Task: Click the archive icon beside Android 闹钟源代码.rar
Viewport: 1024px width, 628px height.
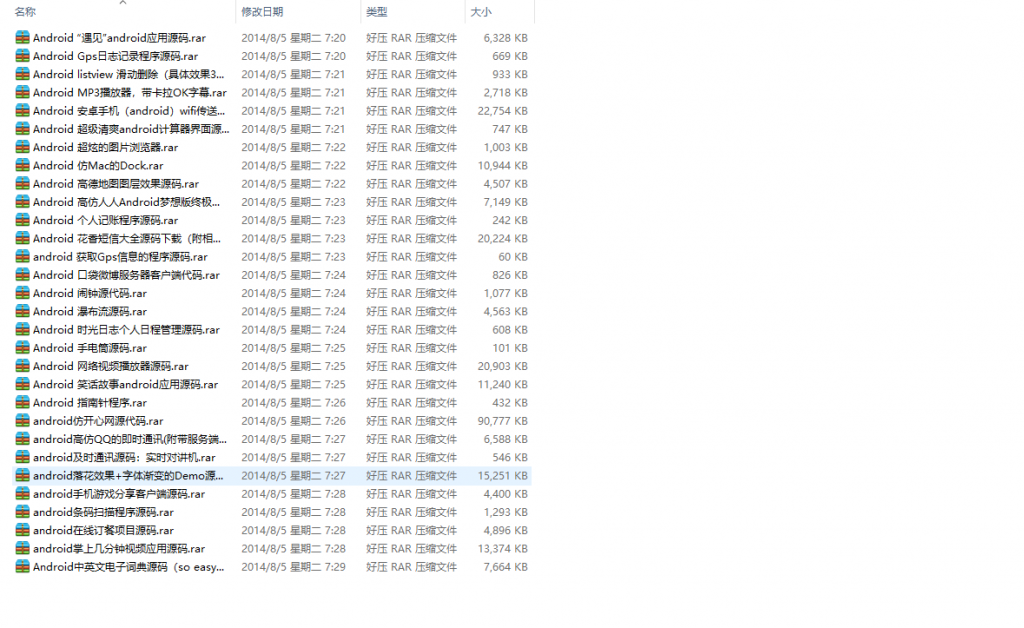Action: [x=22, y=294]
